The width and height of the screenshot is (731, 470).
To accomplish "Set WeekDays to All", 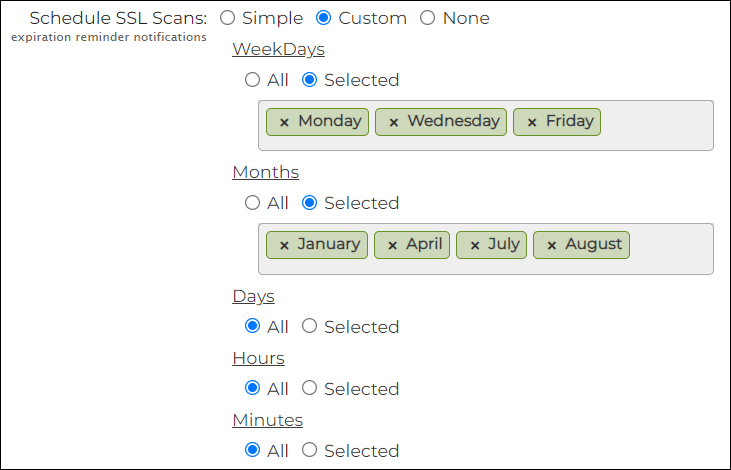I will [x=252, y=80].
